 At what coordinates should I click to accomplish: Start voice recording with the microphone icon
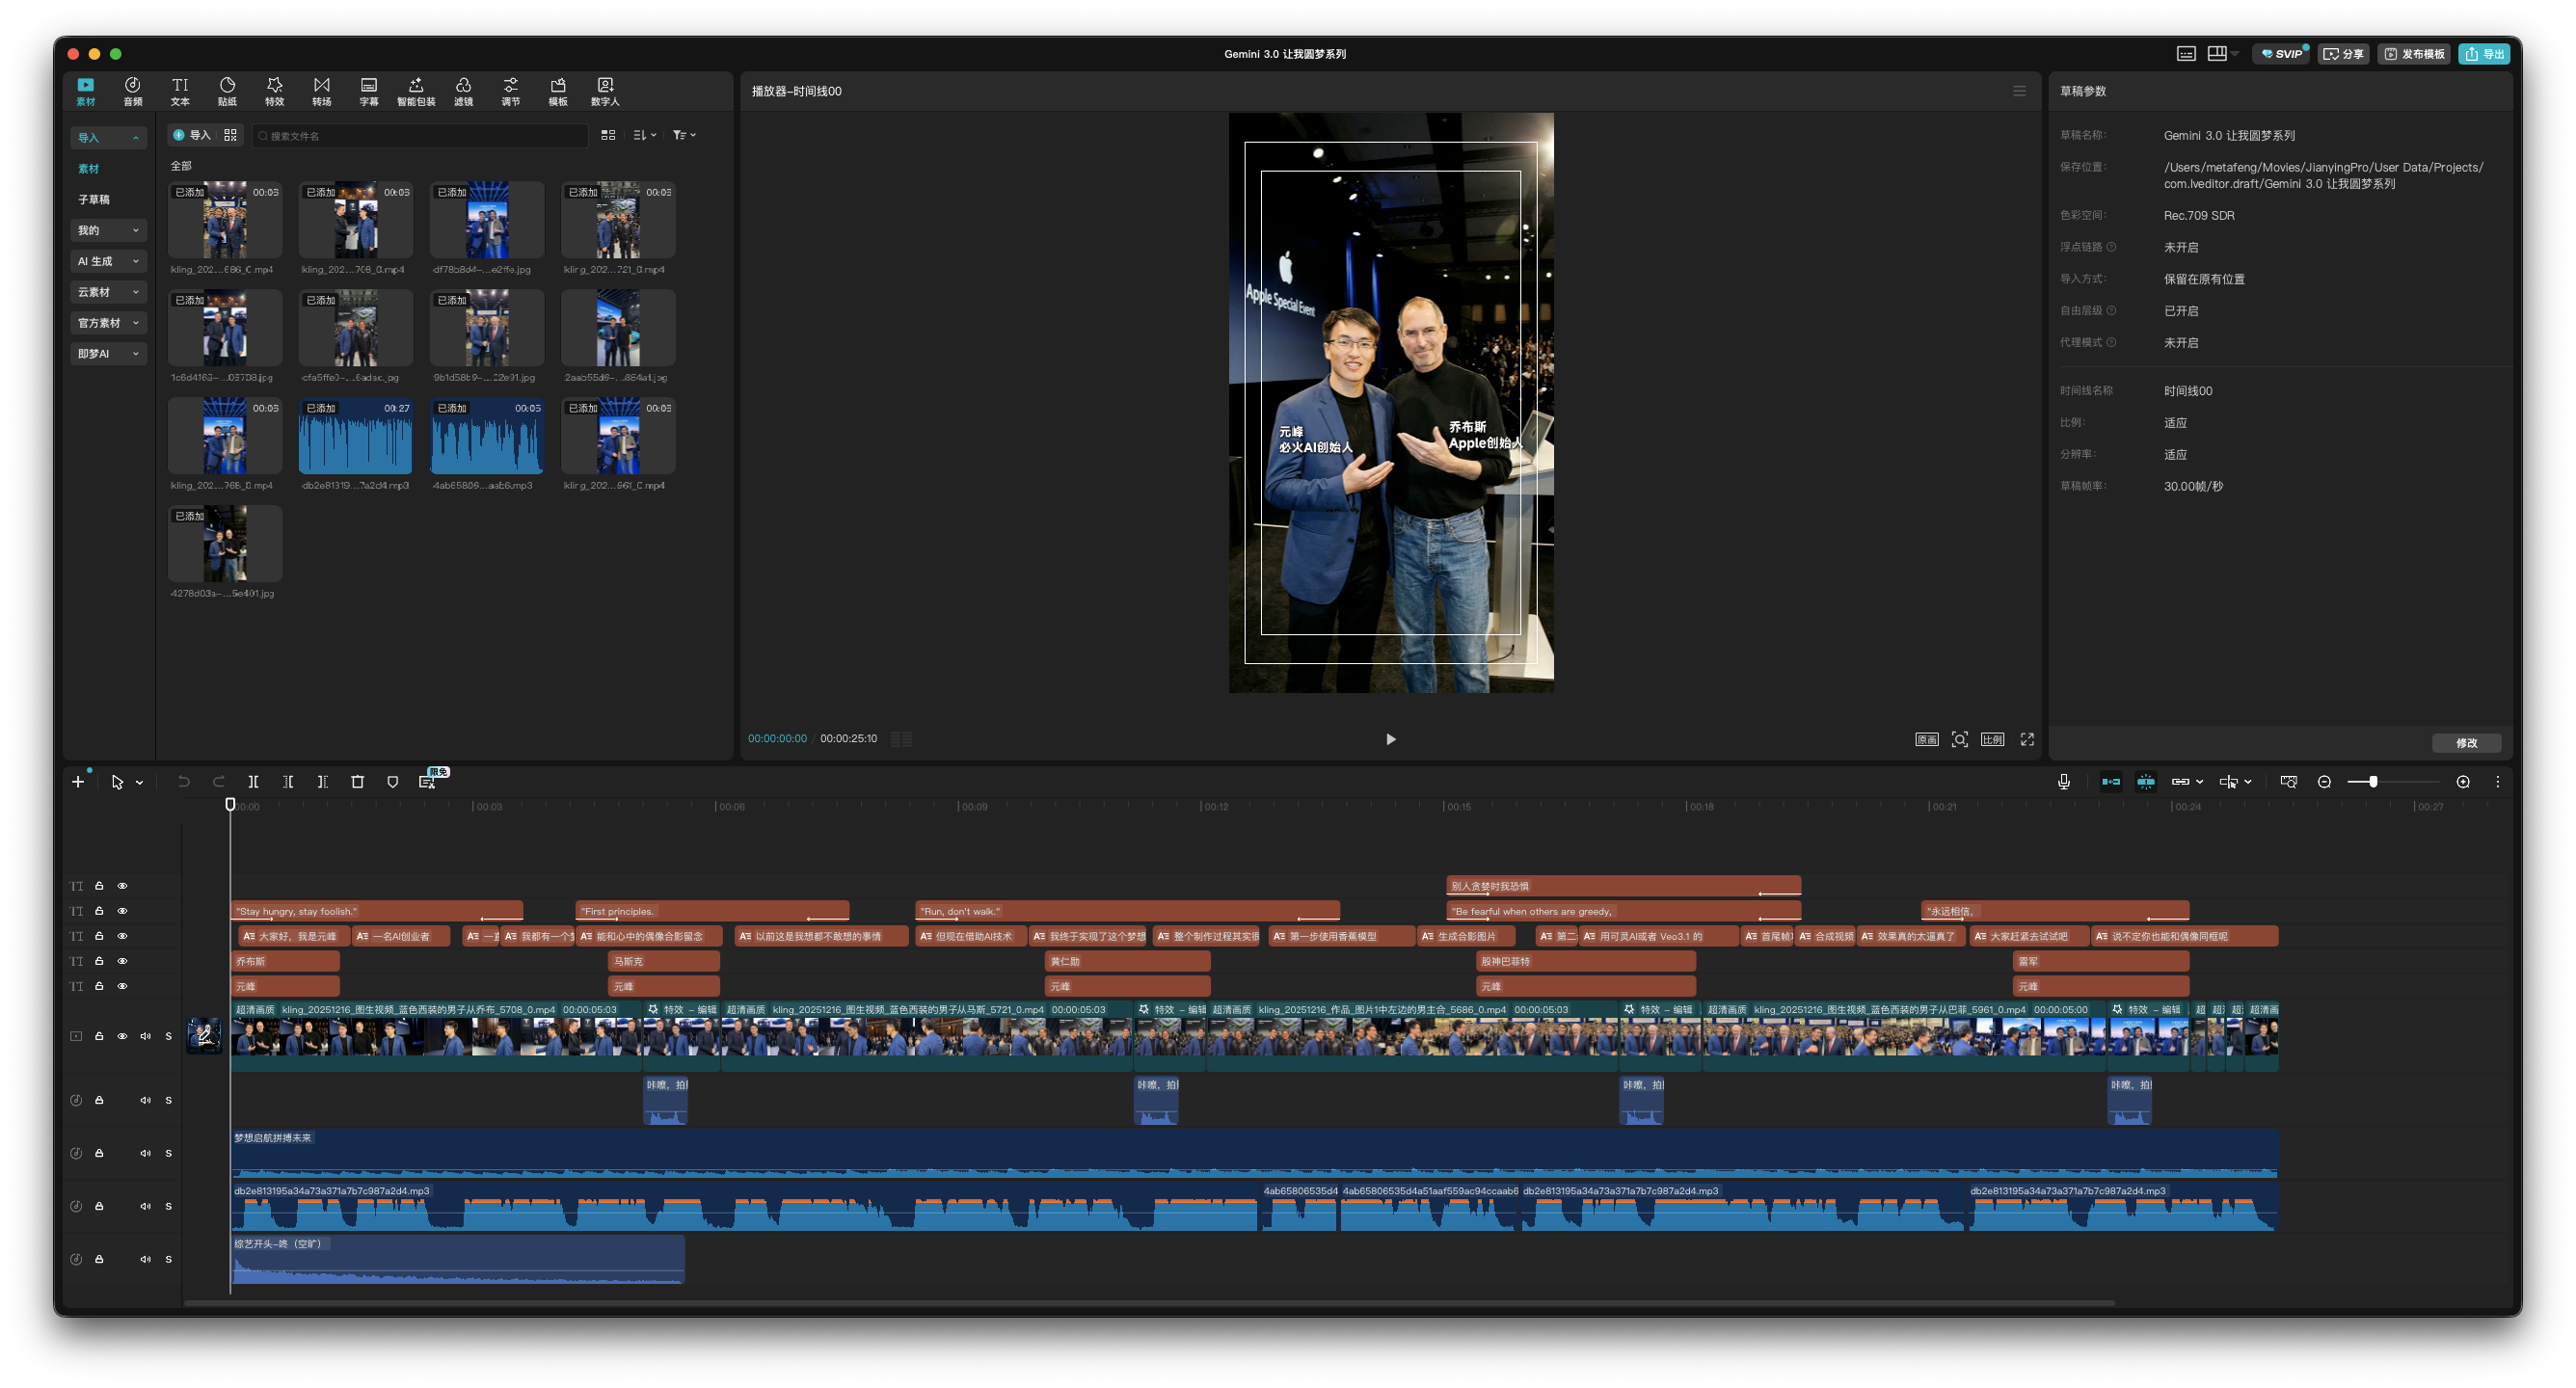(x=2063, y=782)
